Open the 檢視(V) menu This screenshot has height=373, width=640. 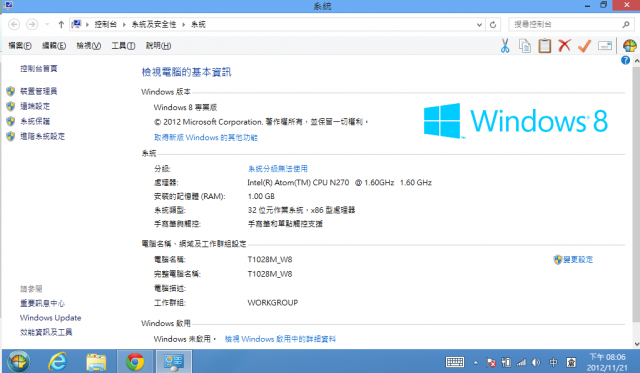click(89, 46)
